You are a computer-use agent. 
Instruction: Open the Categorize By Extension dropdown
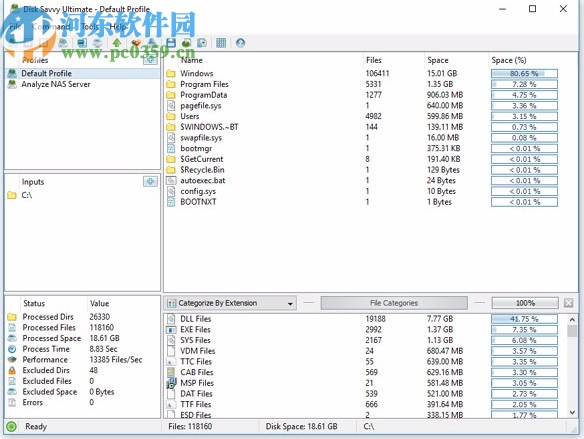pyautogui.click(x=230, y=303)
